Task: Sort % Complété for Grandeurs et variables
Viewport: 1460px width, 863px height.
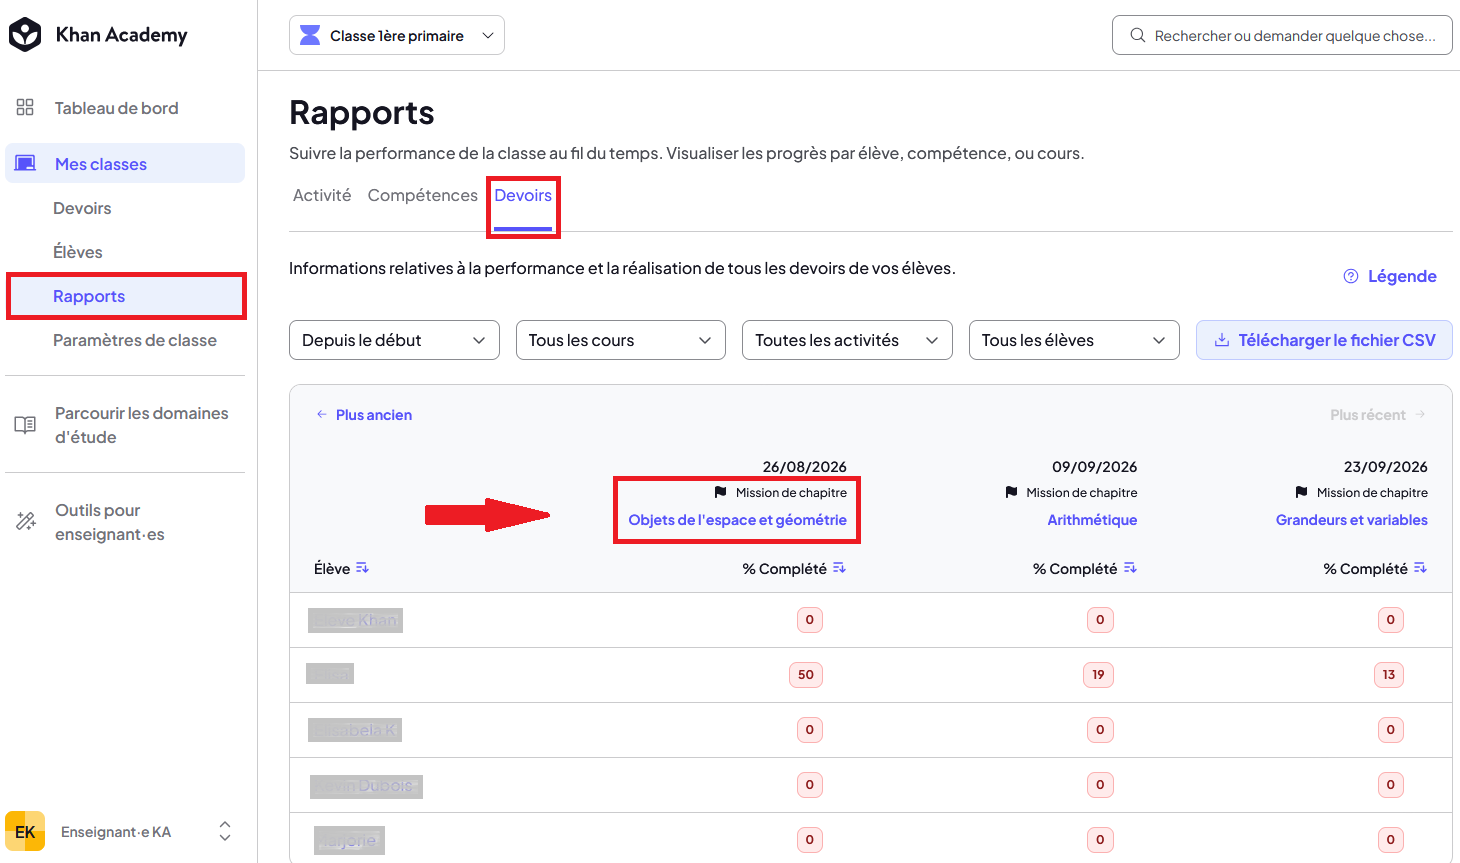Action: [1420, 568]
